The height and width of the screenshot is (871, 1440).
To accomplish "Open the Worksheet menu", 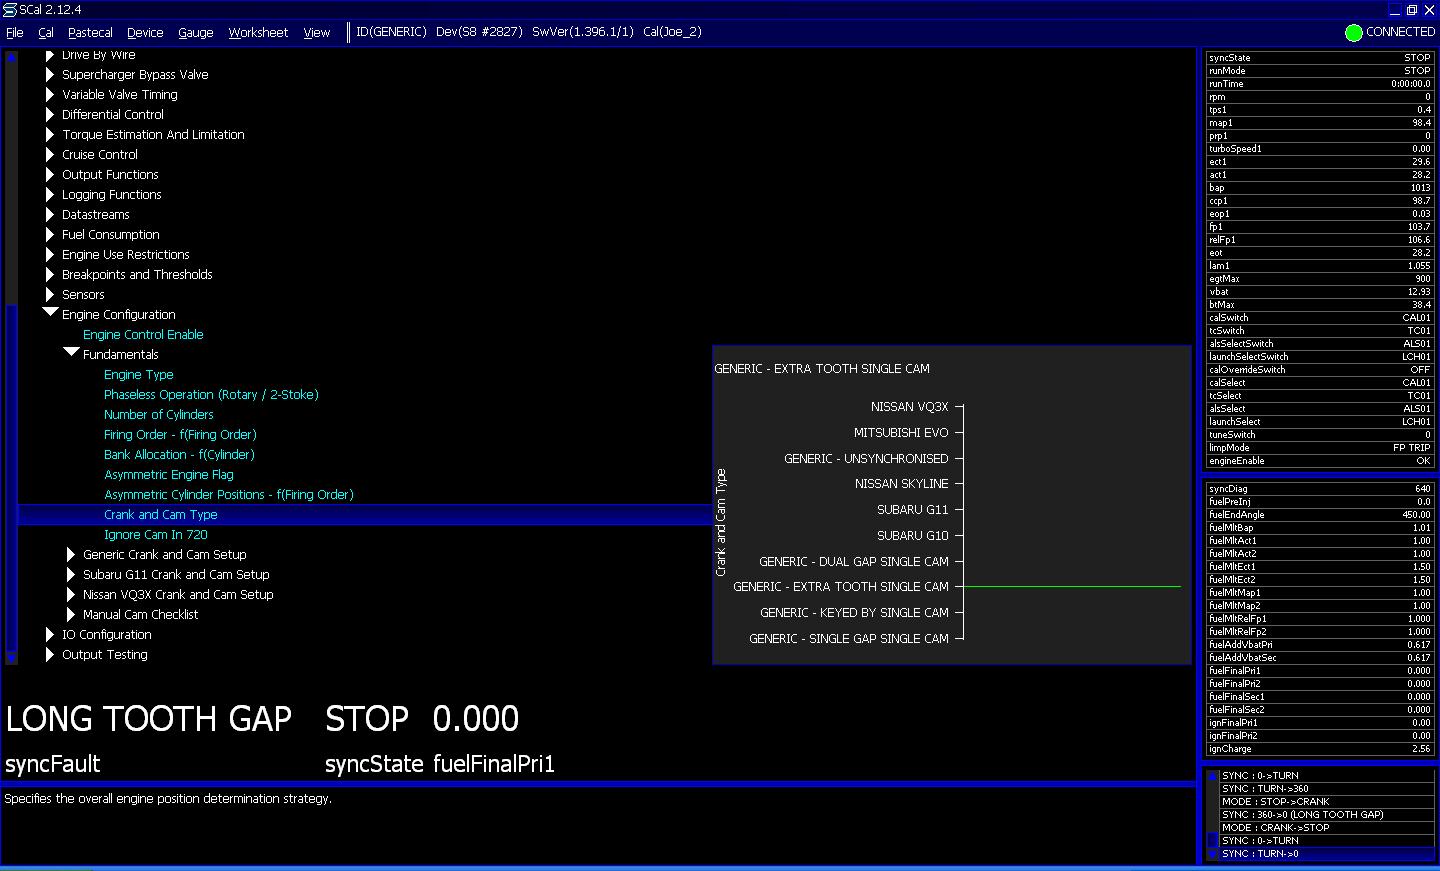I will click(x=258, y=33).
